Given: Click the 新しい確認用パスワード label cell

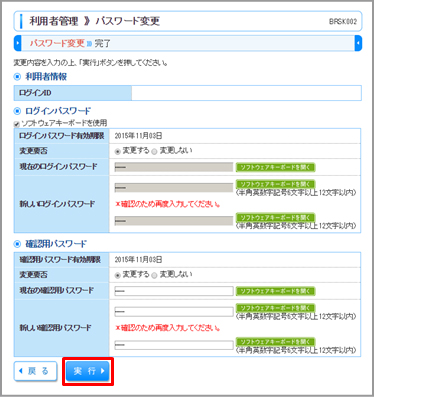Looking at the screenshot, I should pyautogui.click(x=62, y=328).
